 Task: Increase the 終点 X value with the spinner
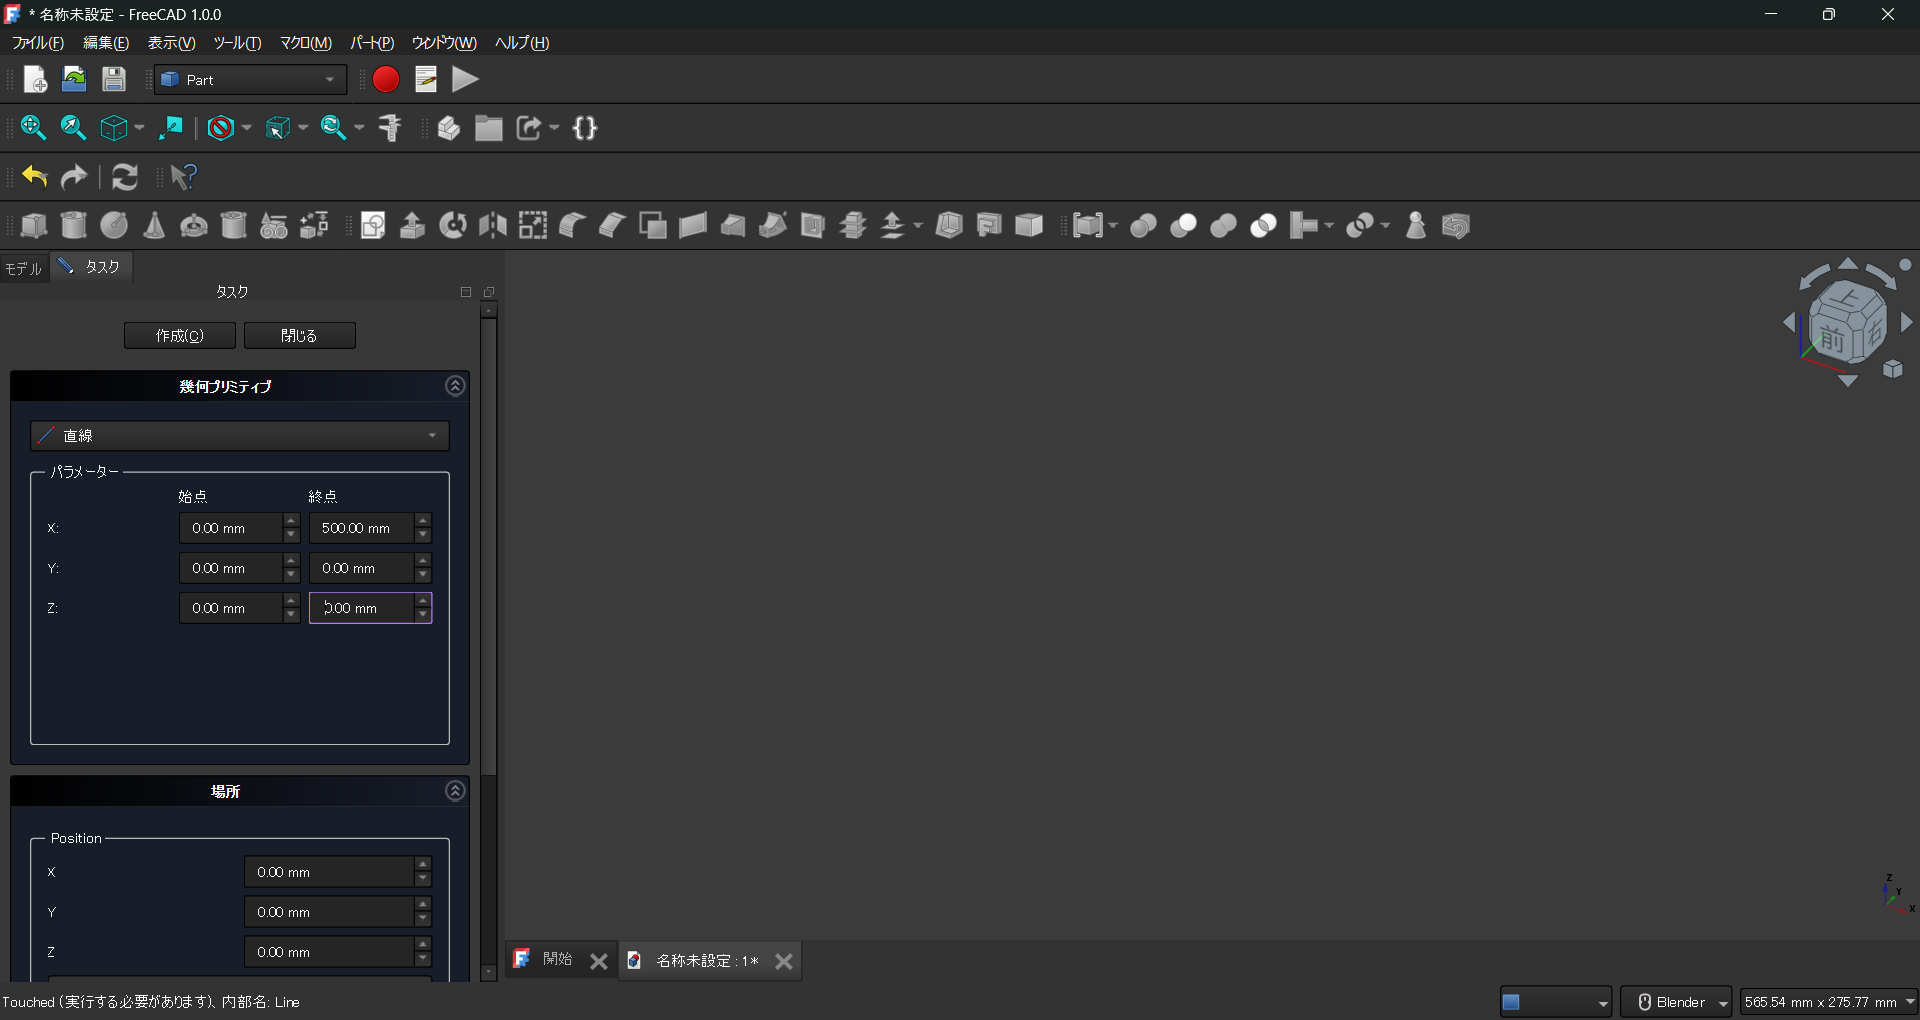pyautogui.click(x=422, y=522)
